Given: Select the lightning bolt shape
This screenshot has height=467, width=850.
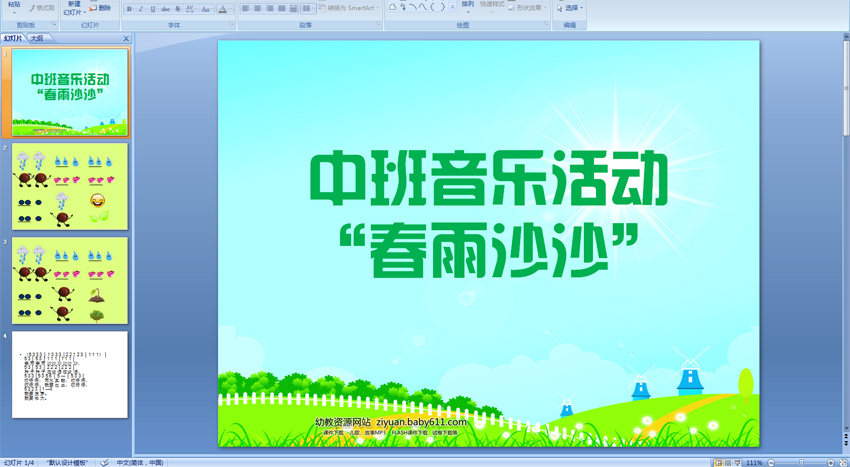Looking at the screenshot, I should [x=403, y=7].
